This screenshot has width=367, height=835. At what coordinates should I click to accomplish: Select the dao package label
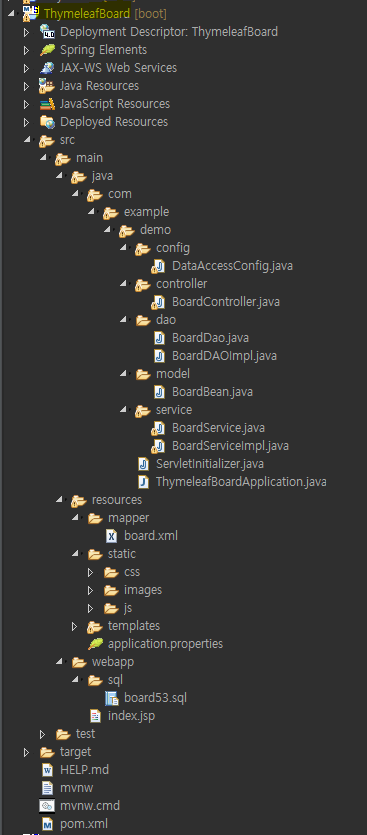[x=166, y=320]
